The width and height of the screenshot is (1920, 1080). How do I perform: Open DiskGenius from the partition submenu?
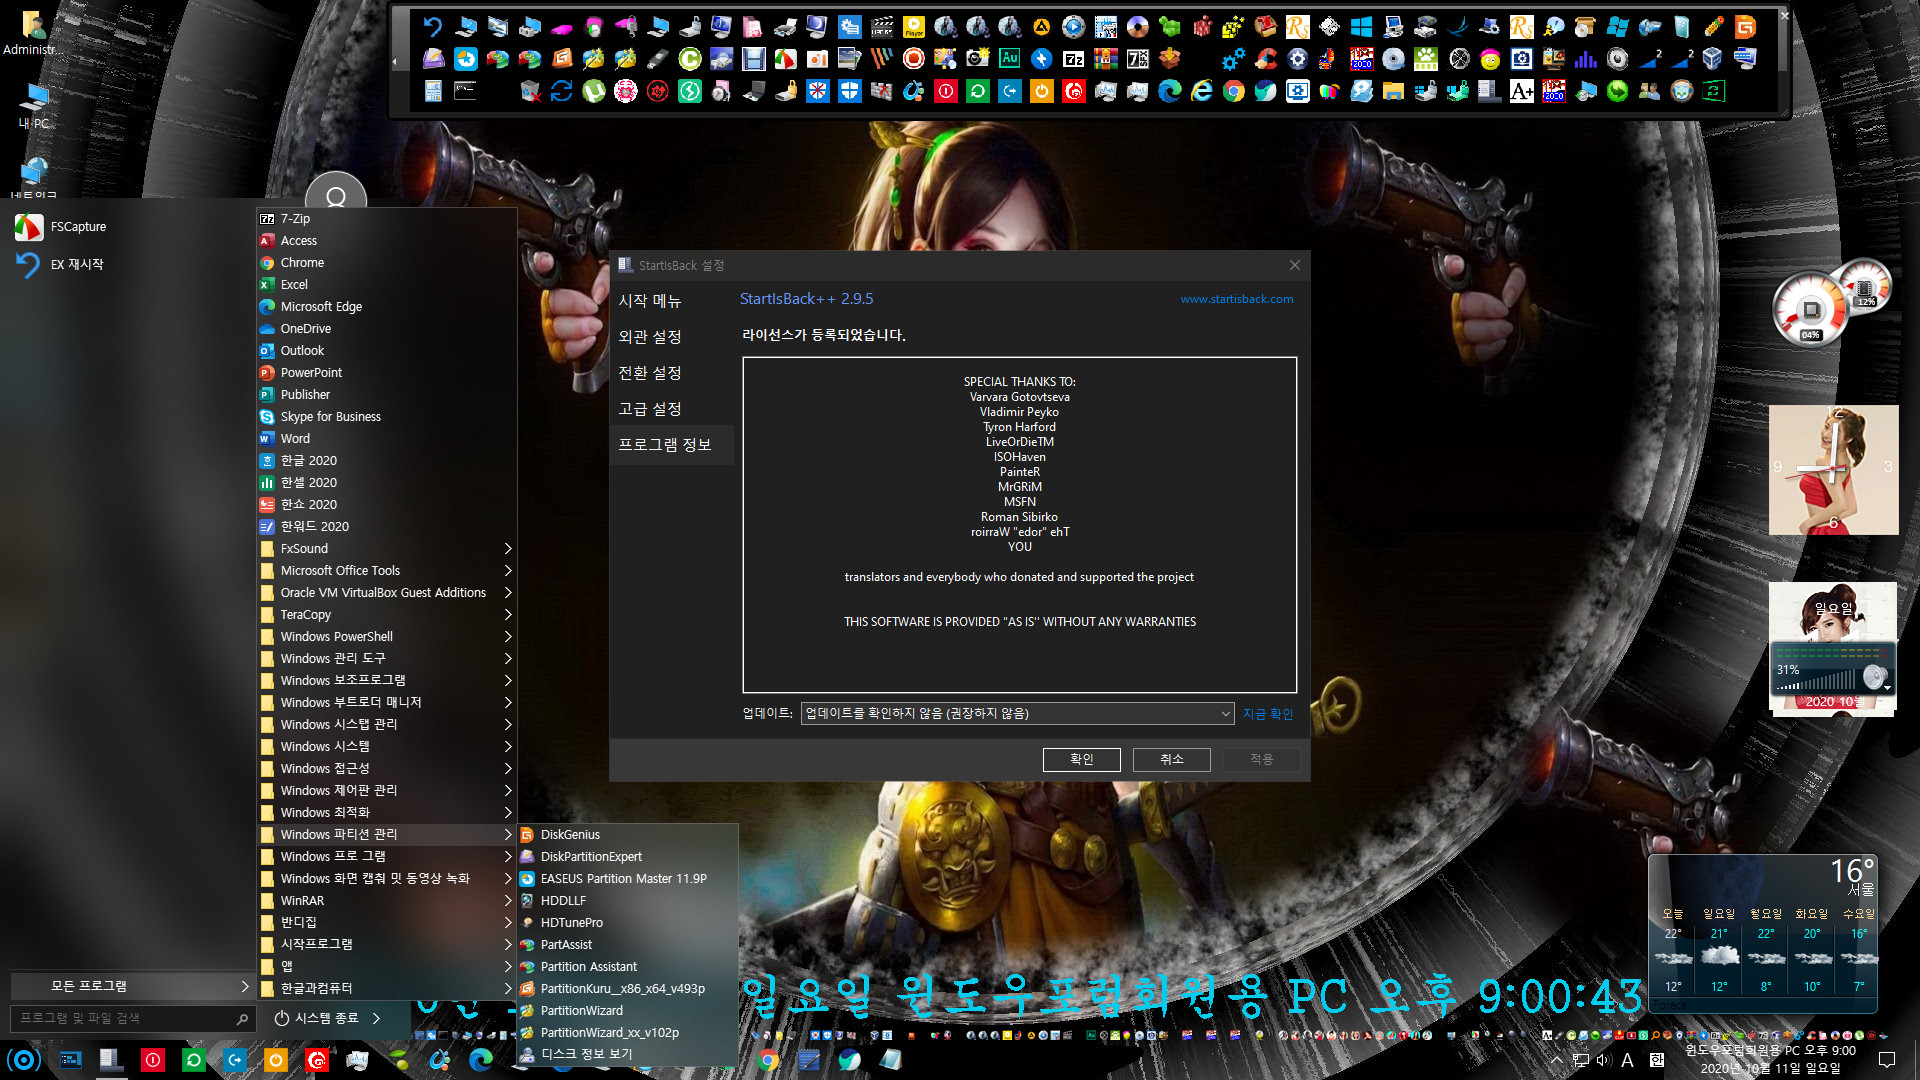[x=627, y=834]
